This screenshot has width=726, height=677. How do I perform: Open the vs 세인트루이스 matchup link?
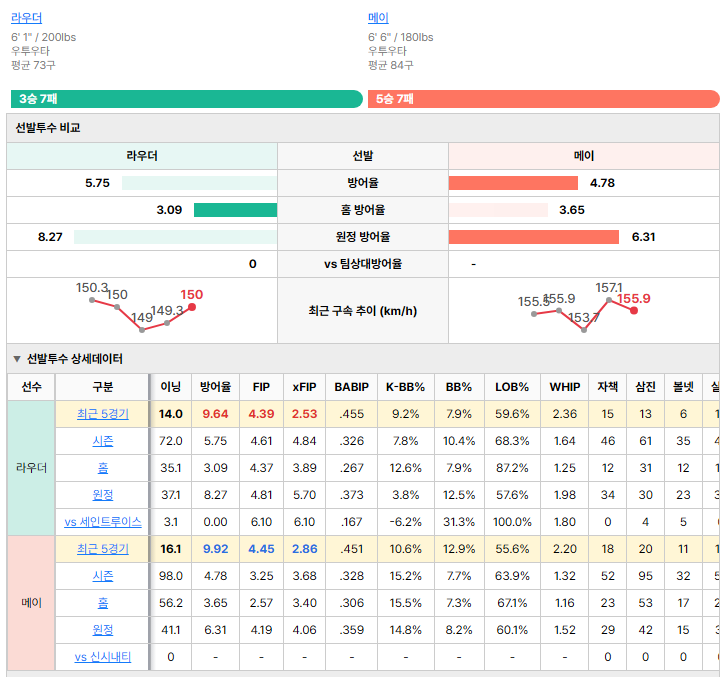click(103, 522)
